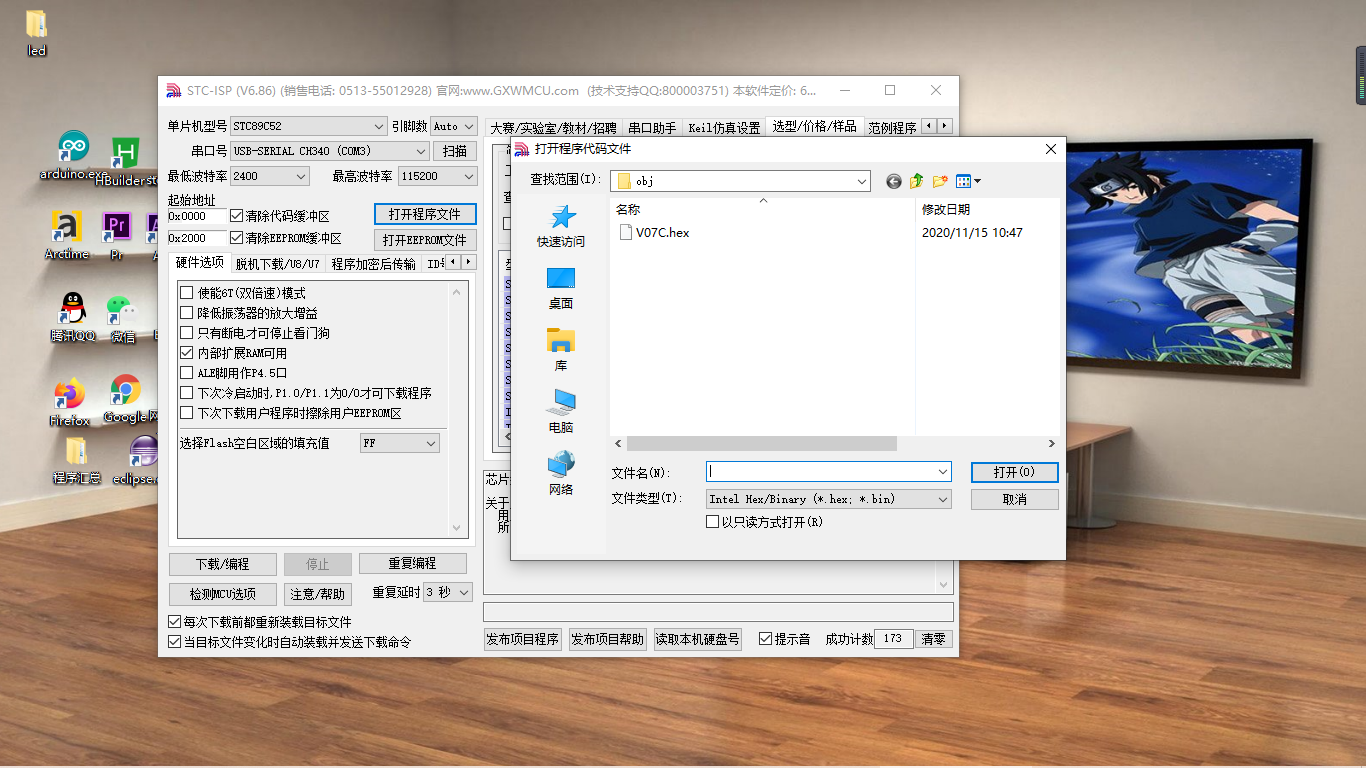
Task: Open 电脑 in the dialog sidebar
Action: pyautogui.click(x=561, y=412)
